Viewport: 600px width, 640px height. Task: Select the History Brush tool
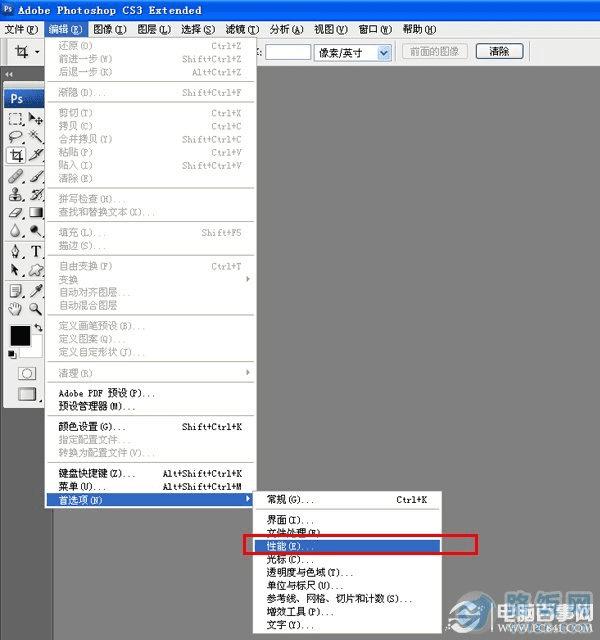[x=36, y=194]
